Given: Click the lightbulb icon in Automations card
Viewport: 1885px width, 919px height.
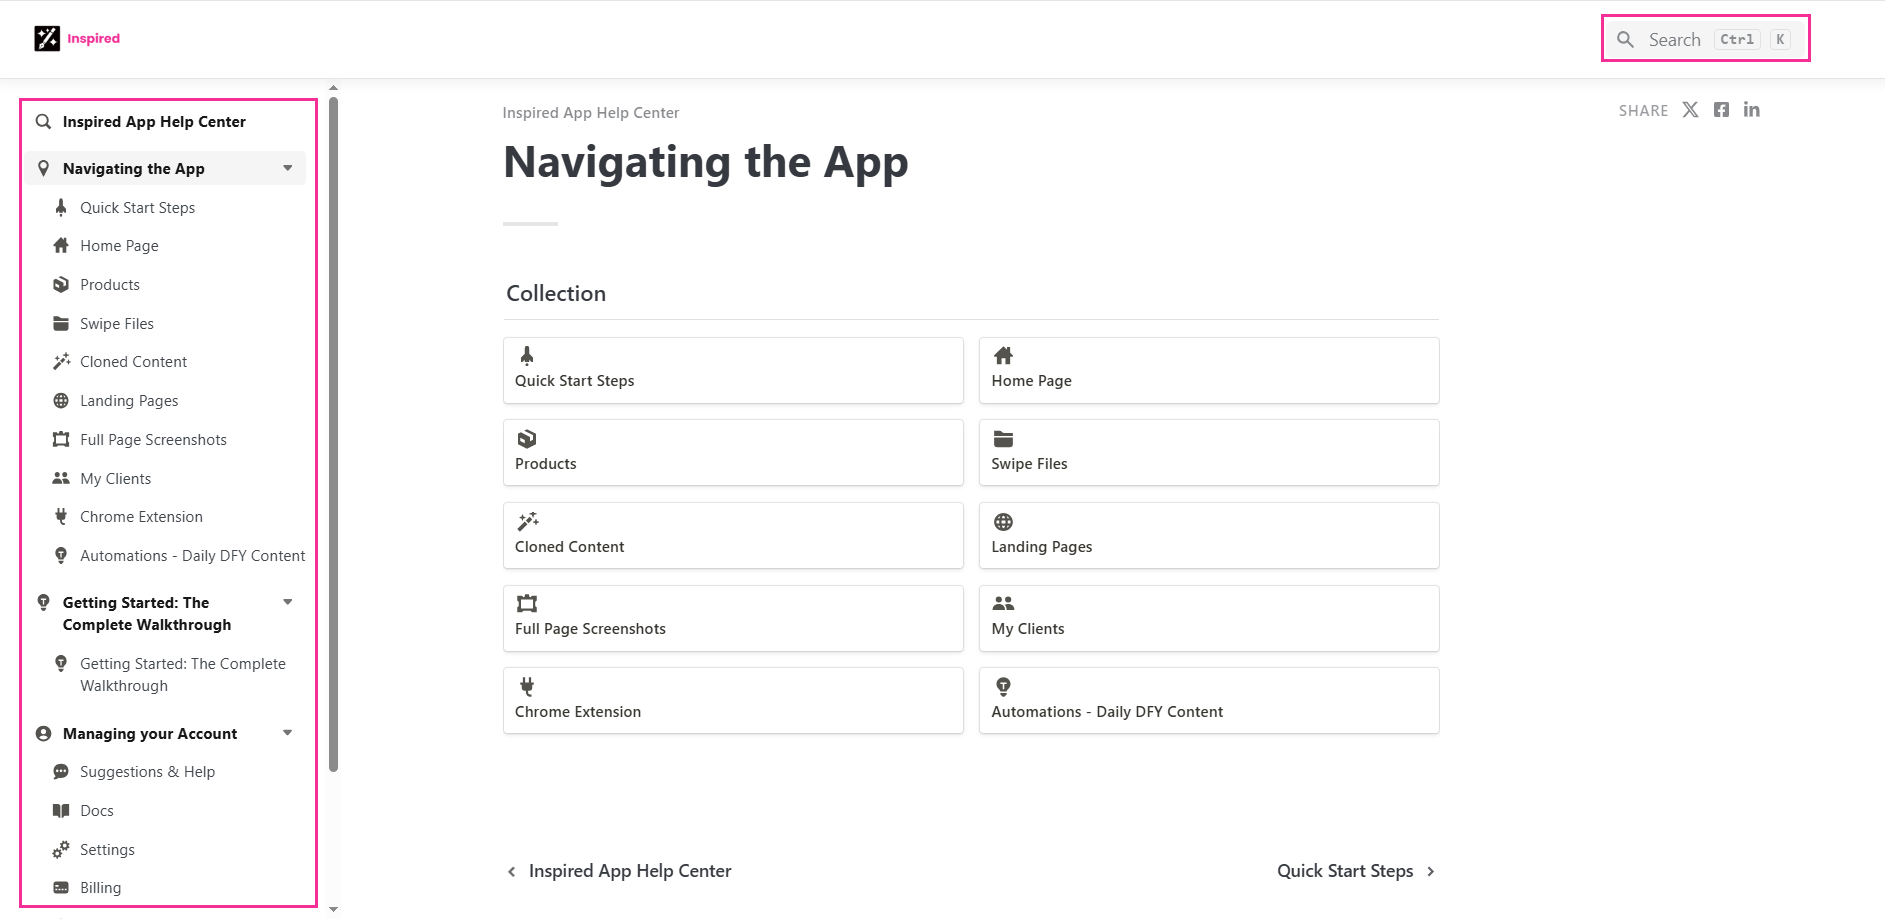Looking at the screenshot, I should coord(1003,686).
